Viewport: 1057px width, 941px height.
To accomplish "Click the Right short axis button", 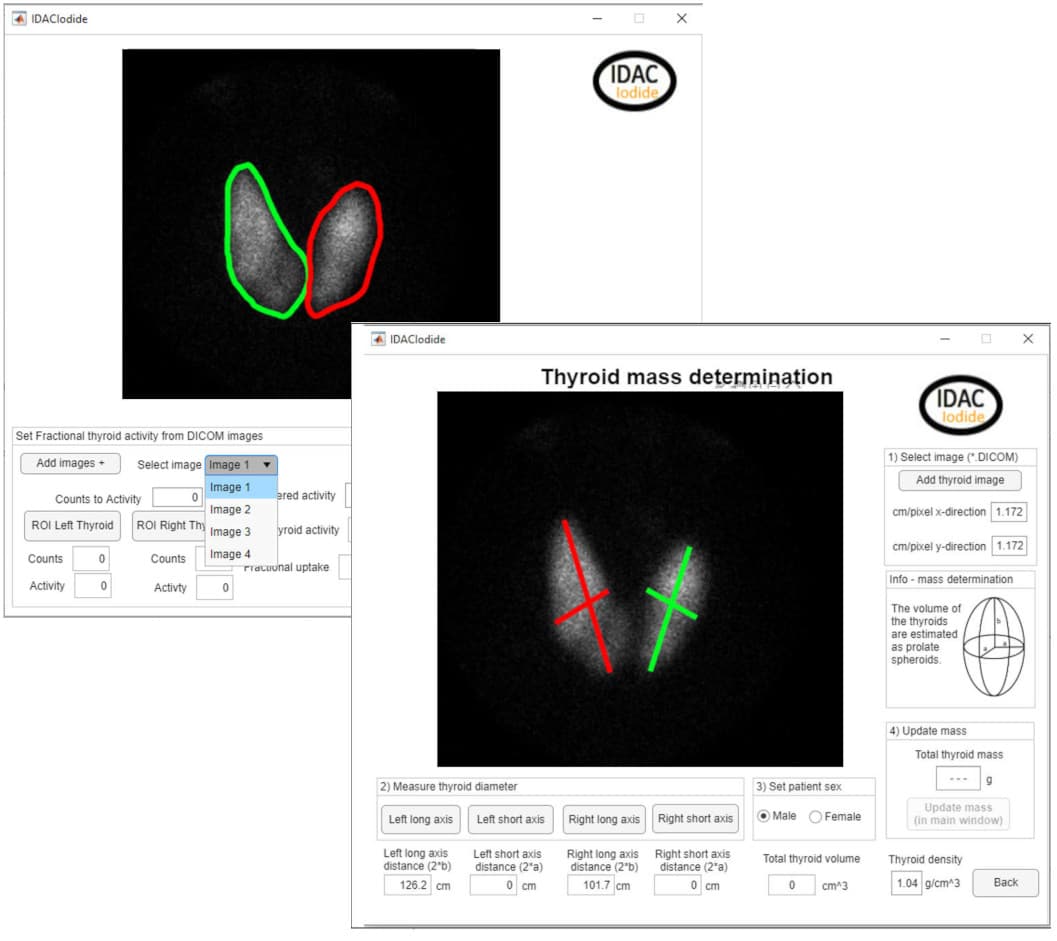I will coord(695,819).
